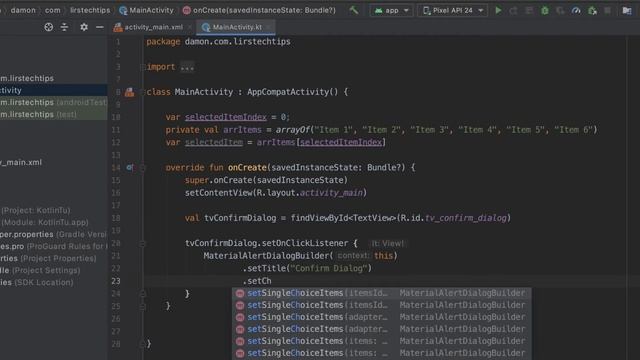Expand the folded import block
Viewport: 640px width, 360px height.
tap(187, 67)
